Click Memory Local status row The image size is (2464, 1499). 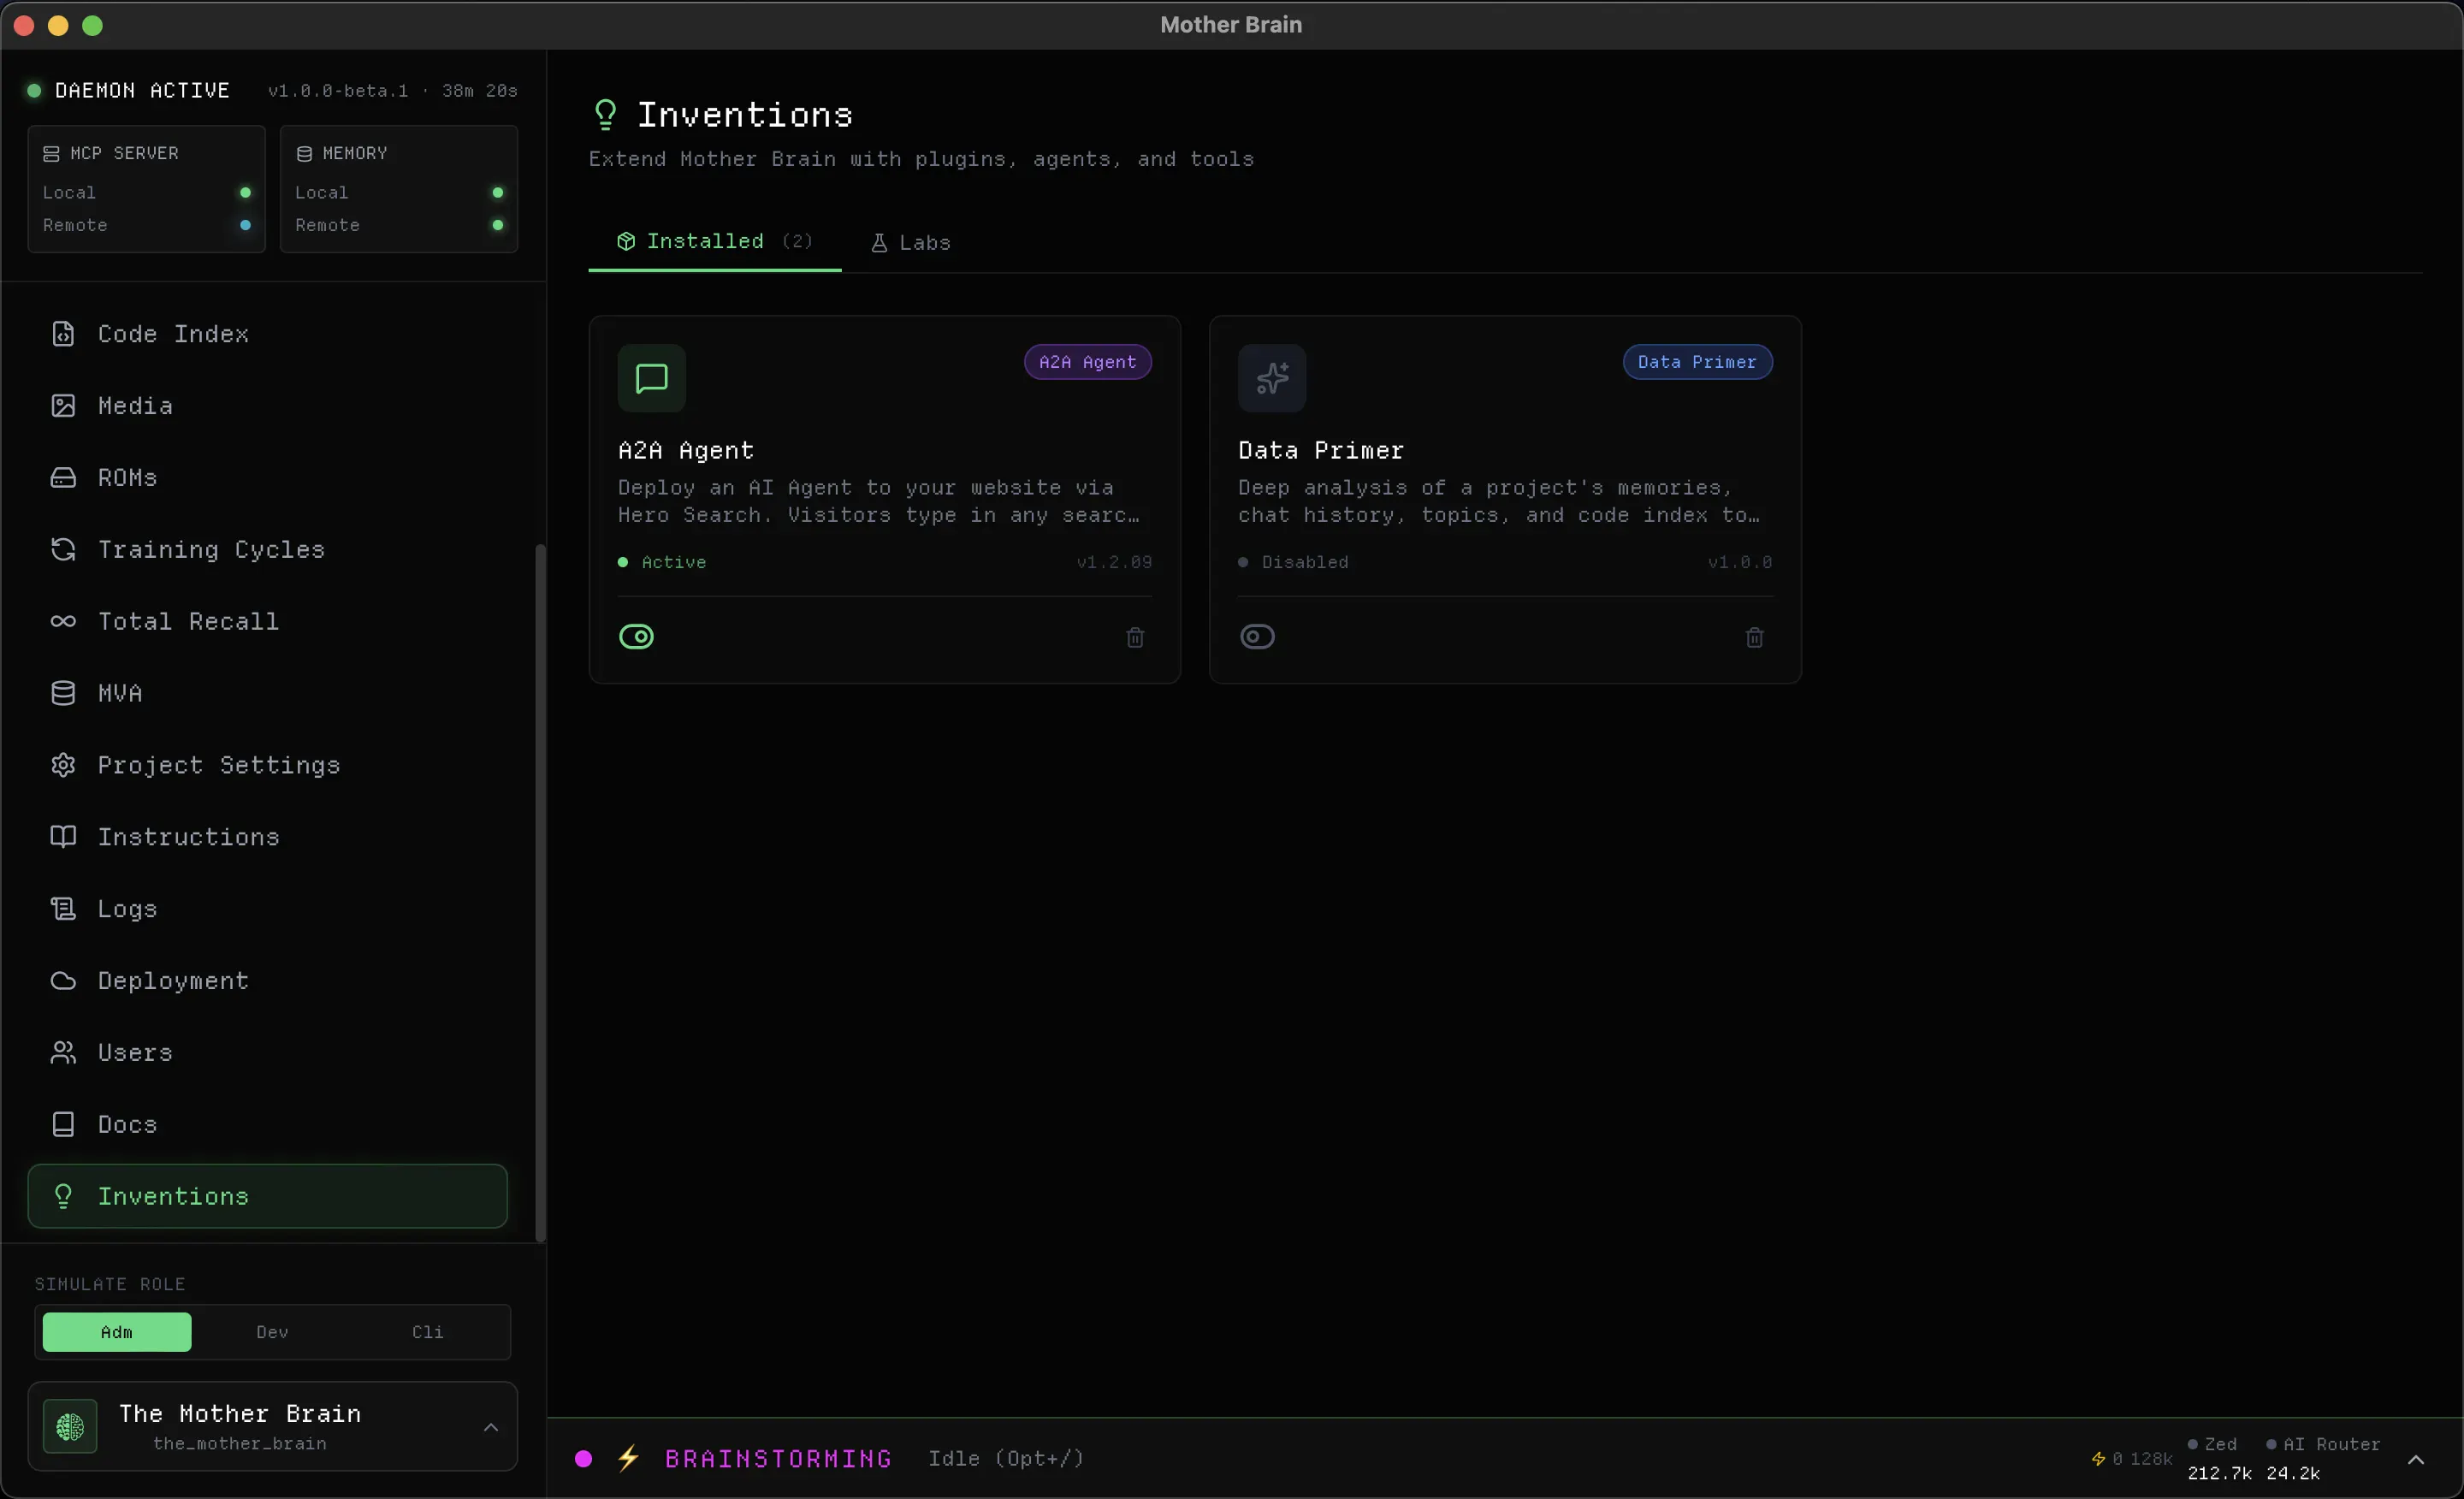(399, 193)
